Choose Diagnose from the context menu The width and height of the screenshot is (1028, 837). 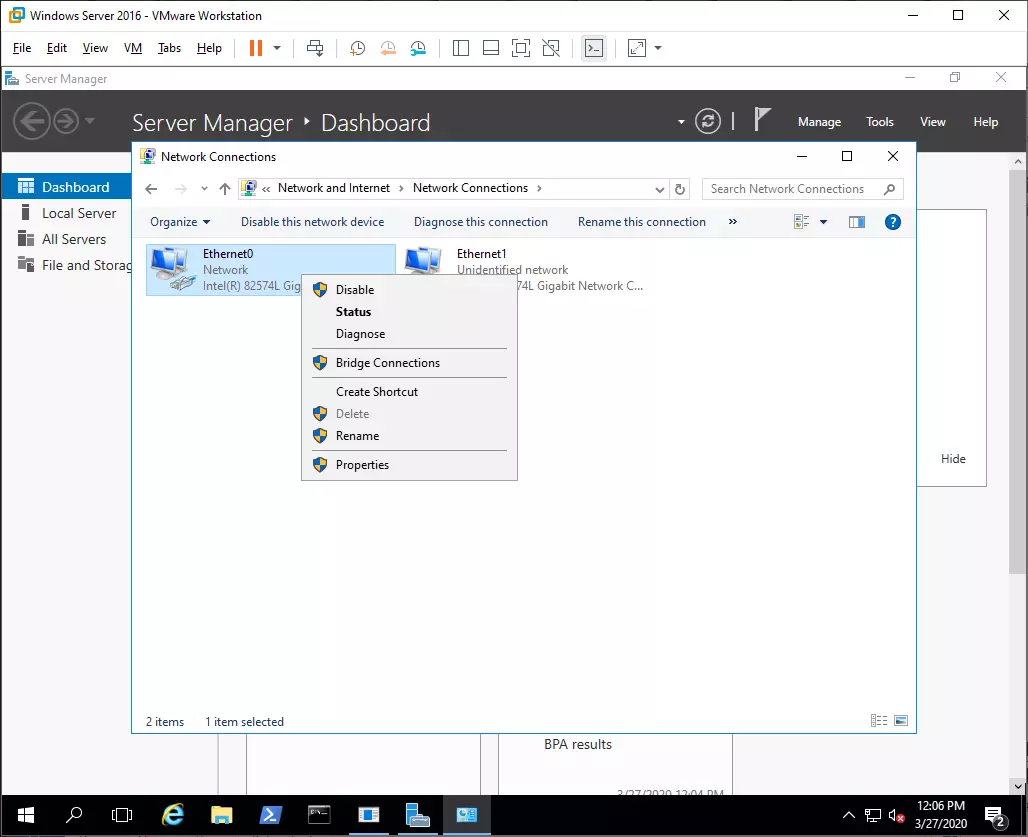pos(409,334)
